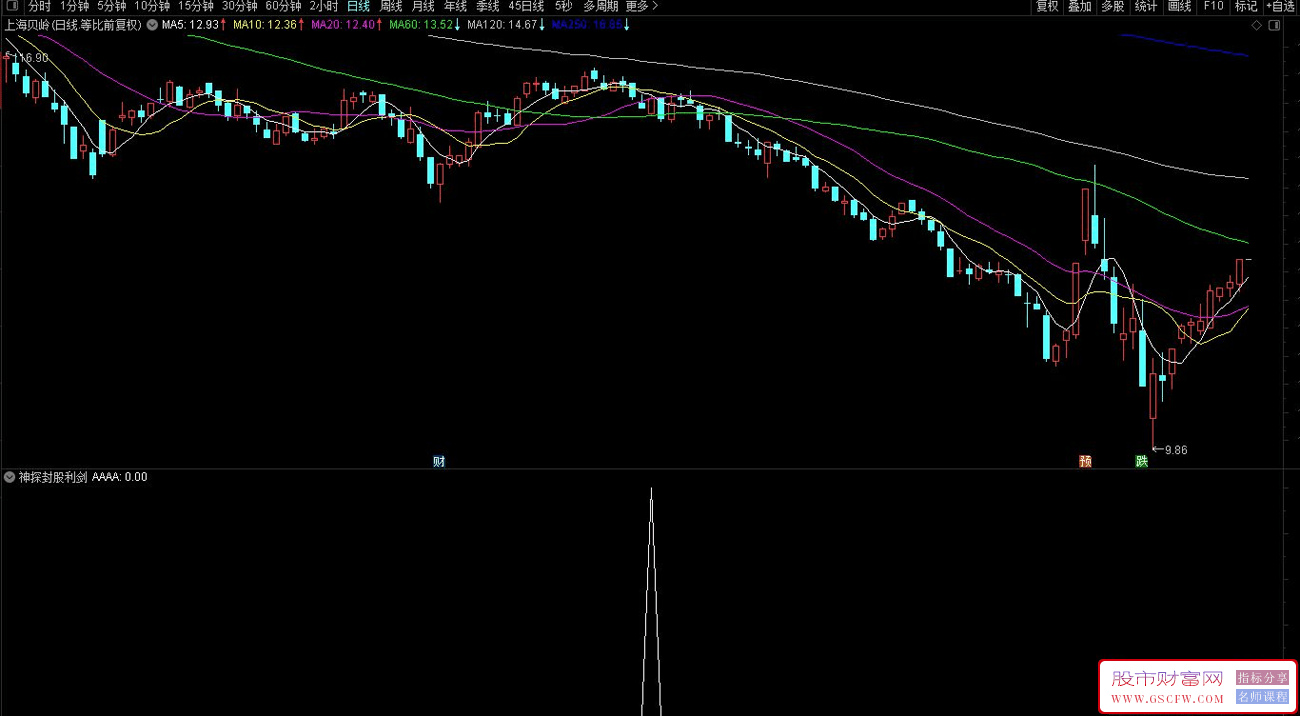Image resolution: width=1300 pixels, height=716 pixels.
Task: Select the 5秒 period tab
Action: (563, 6)
